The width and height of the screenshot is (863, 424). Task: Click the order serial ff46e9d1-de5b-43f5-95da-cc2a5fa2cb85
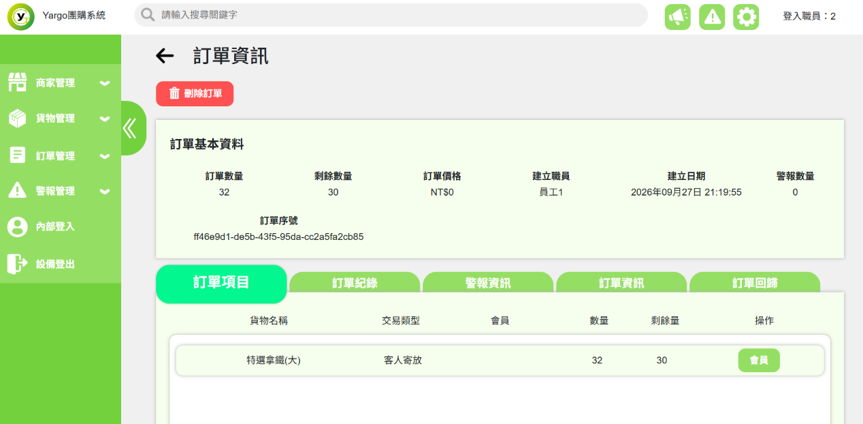click(x=278, y=237)
